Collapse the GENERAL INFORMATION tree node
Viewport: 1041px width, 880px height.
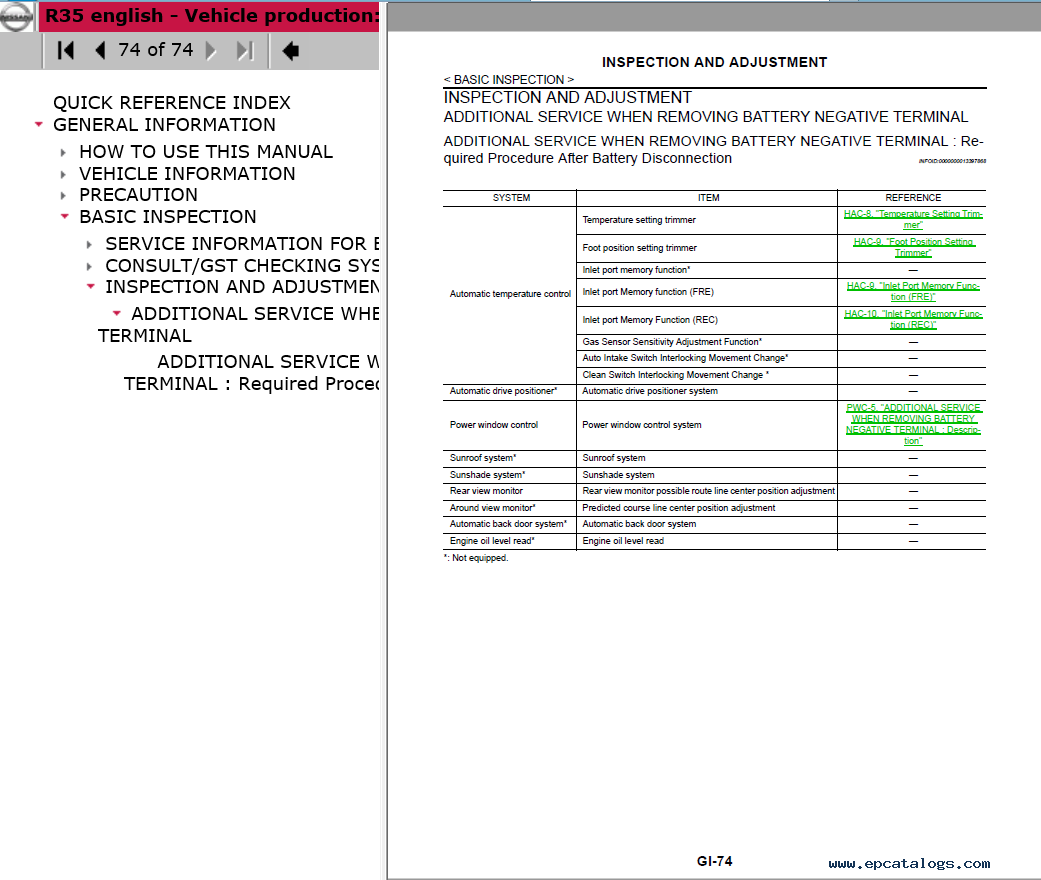pos(39,124)
